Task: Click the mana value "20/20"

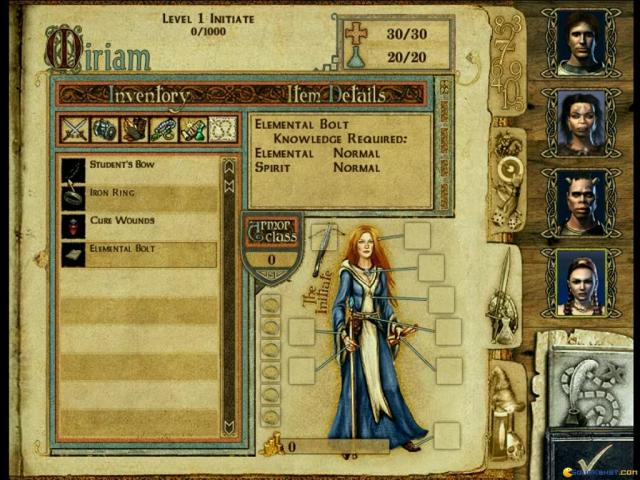Action: (x=407, y=57)
